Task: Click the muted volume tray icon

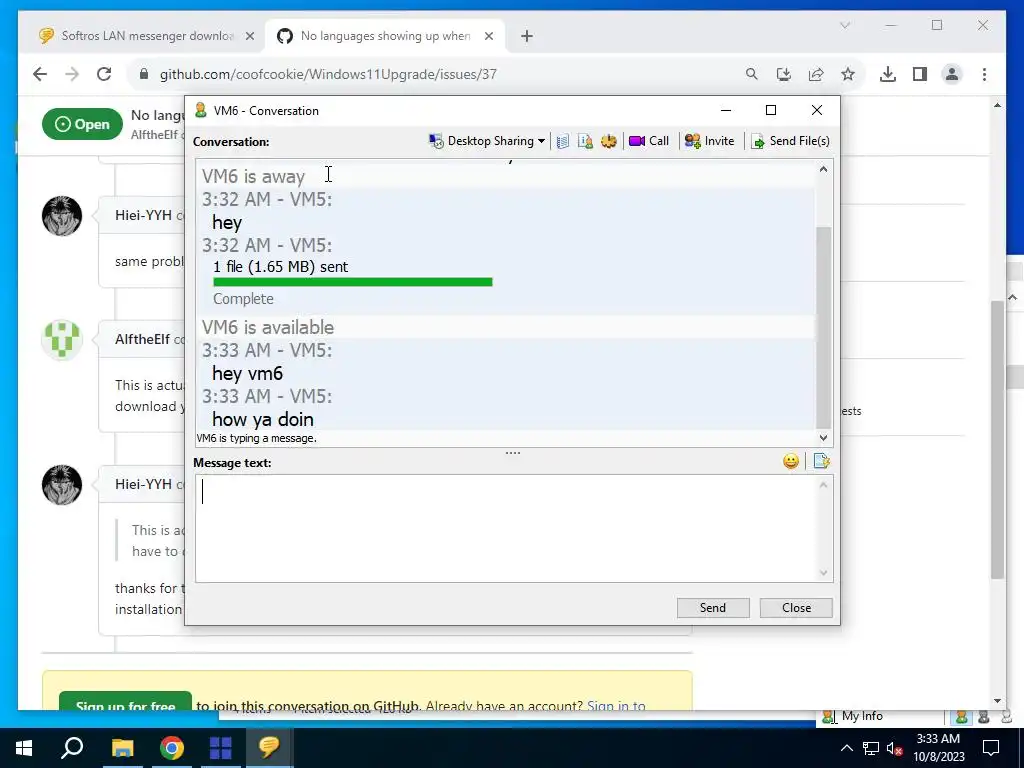Action: [895, 748]
